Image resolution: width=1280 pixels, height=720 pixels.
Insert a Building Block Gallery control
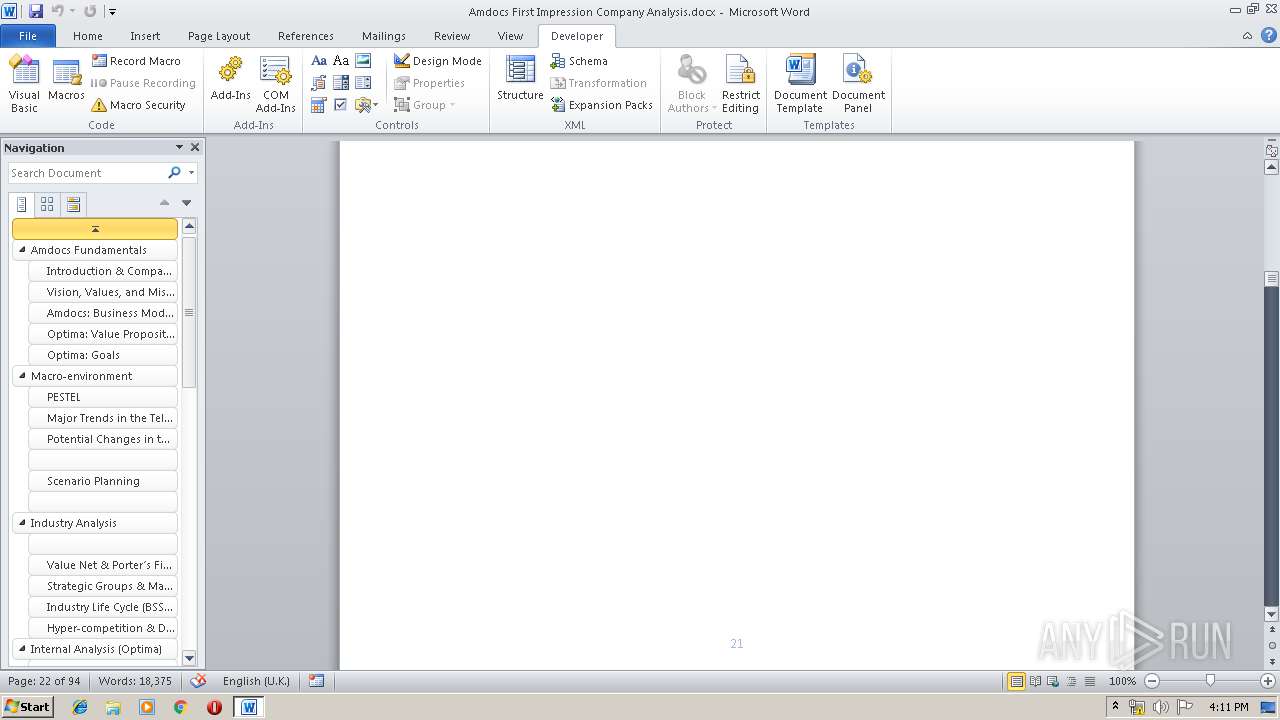click(x=319, y=83)
